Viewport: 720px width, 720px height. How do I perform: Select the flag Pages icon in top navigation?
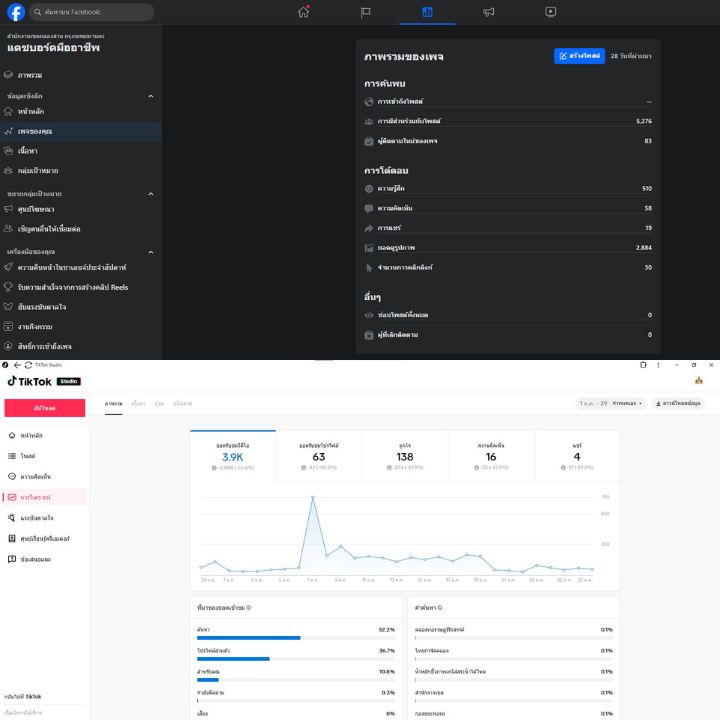click(366, 12)
